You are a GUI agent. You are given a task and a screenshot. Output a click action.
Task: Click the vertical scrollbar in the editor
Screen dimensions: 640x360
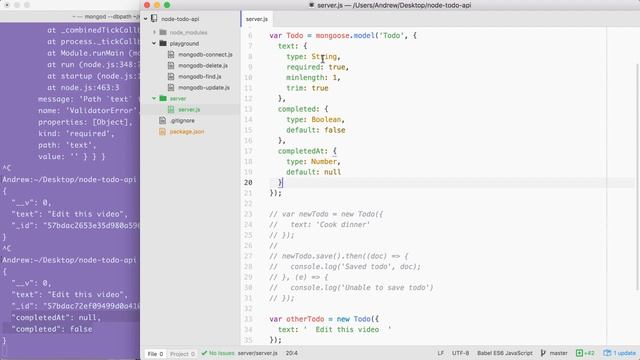637,178
